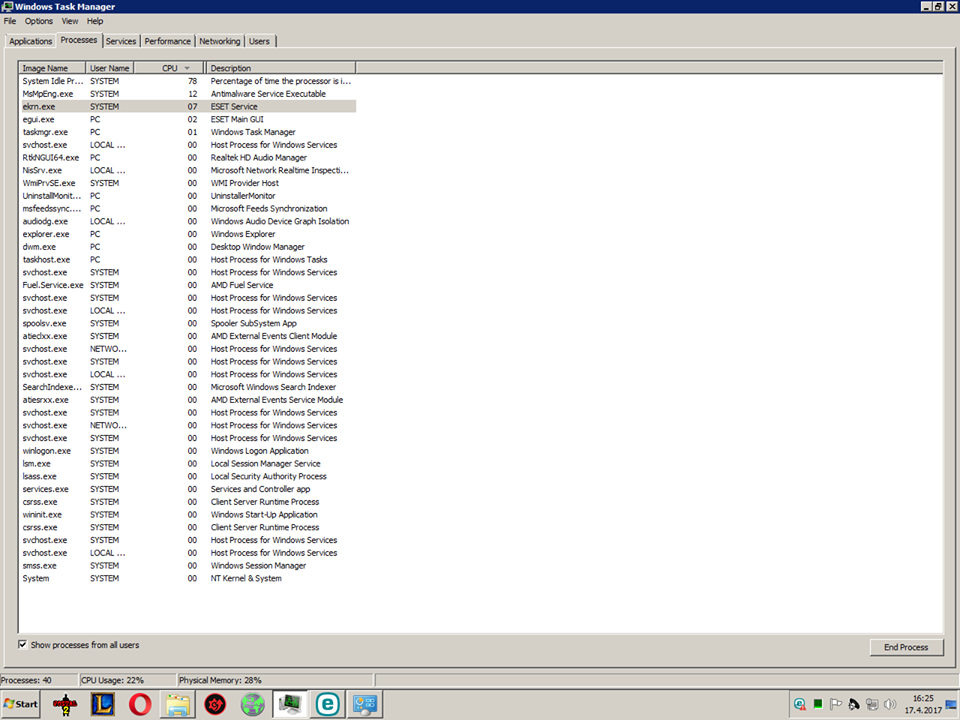
Task: Select the atiesrxx.exe process
Action: click(187, 400)
